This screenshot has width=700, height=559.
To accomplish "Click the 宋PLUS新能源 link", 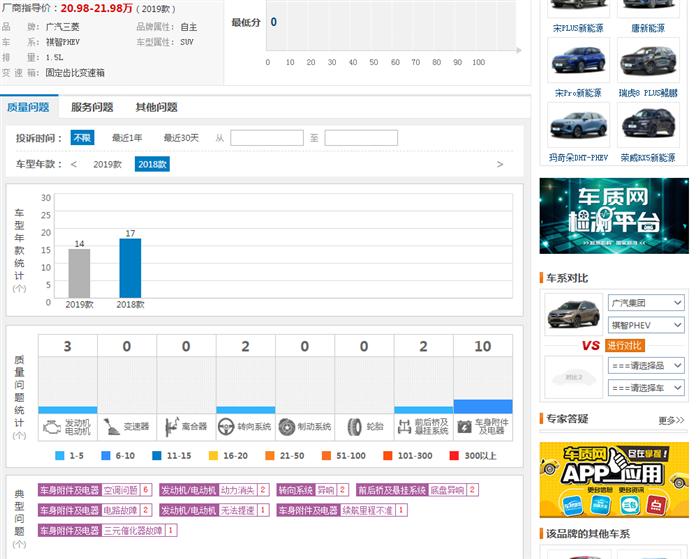I will [578, 28].
